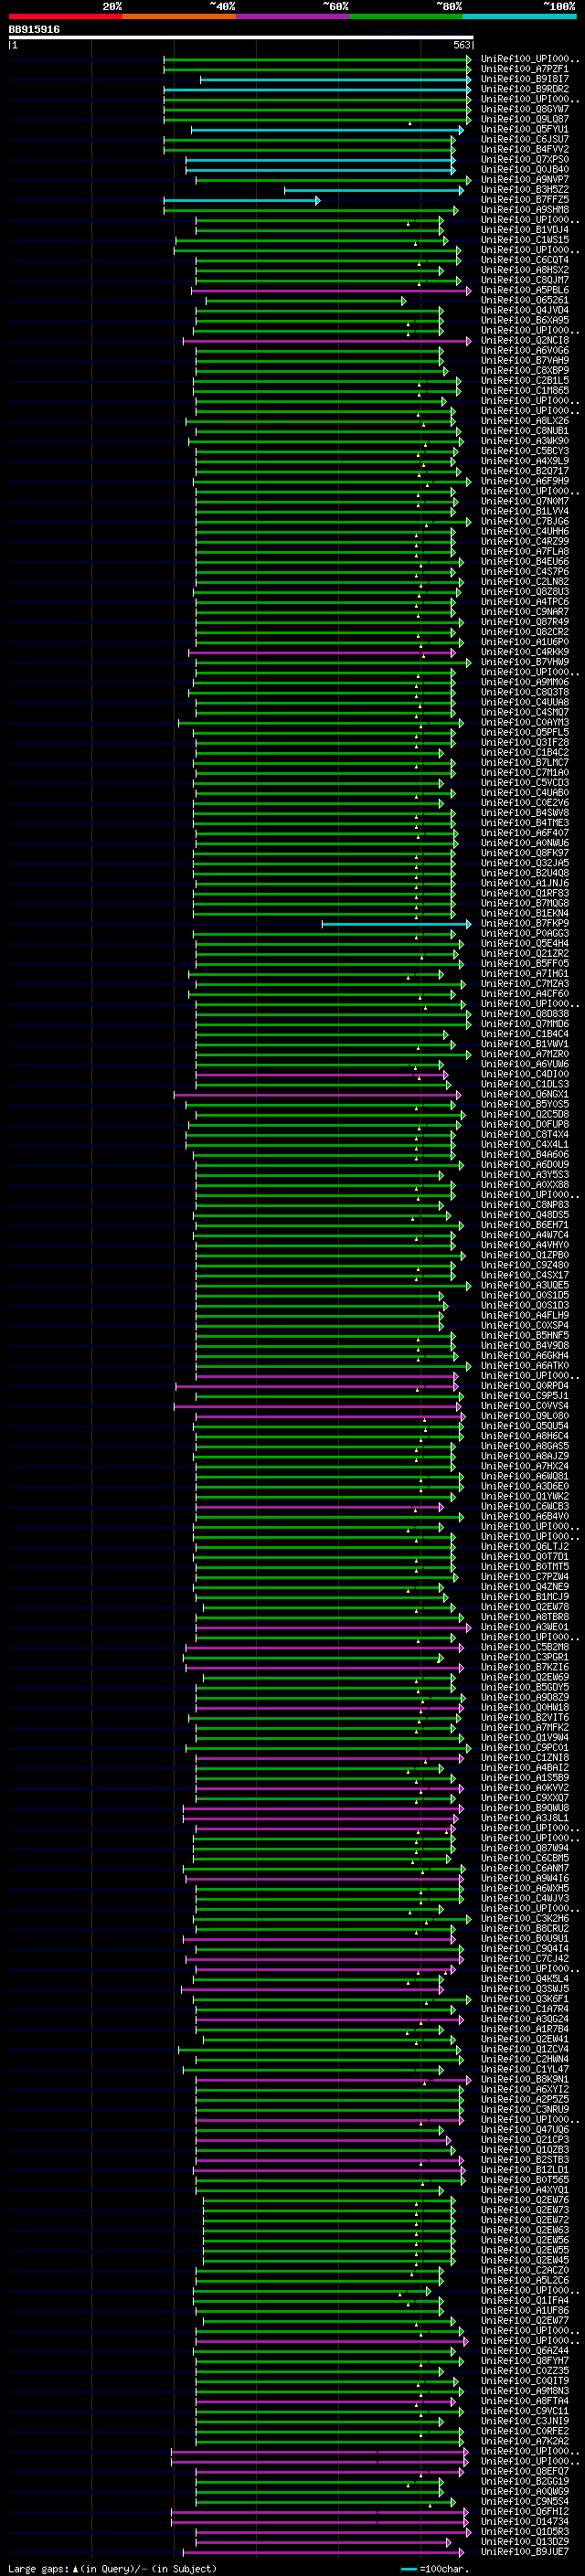Click hit label UniRef100_C8QJM7
The width and height of the screenshot is (585, 2576).
(x=525, y=281)
